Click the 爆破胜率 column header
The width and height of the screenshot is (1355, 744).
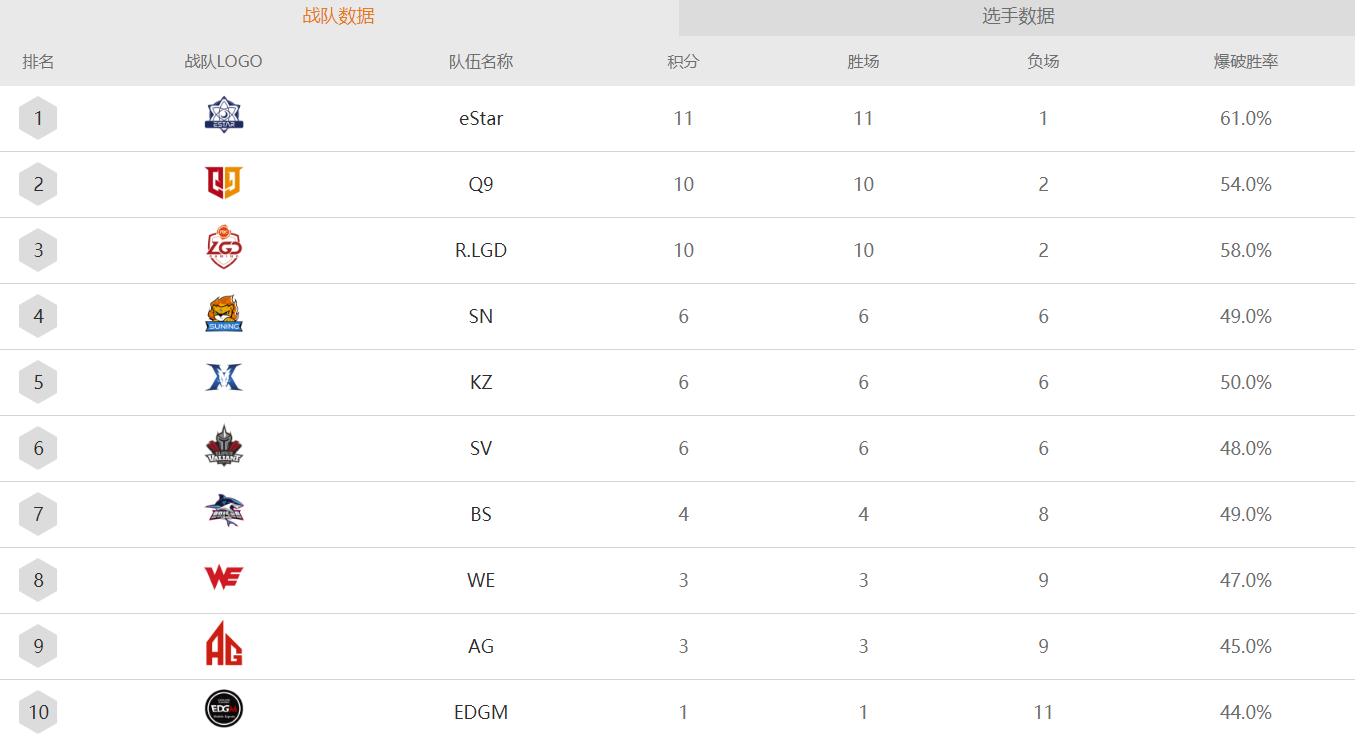(1246, 61)
